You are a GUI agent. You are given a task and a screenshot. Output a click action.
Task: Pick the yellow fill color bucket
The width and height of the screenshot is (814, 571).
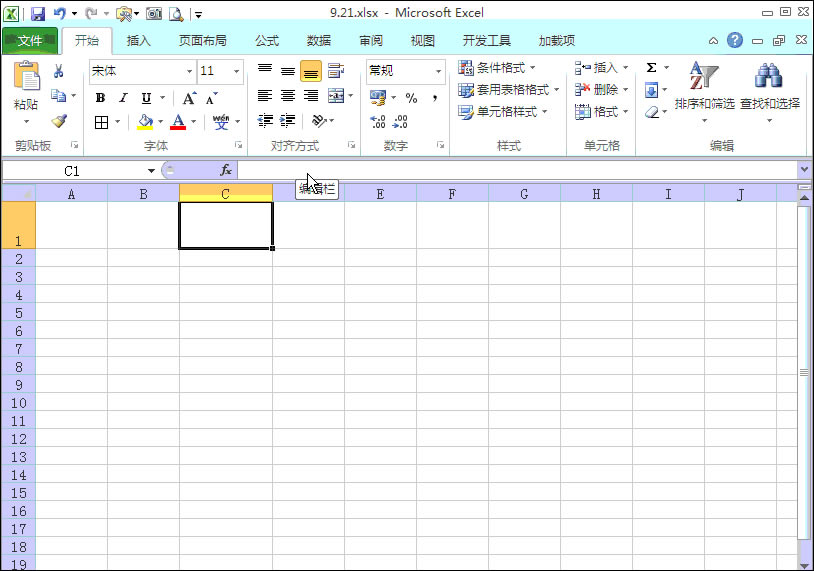(145, 122)
